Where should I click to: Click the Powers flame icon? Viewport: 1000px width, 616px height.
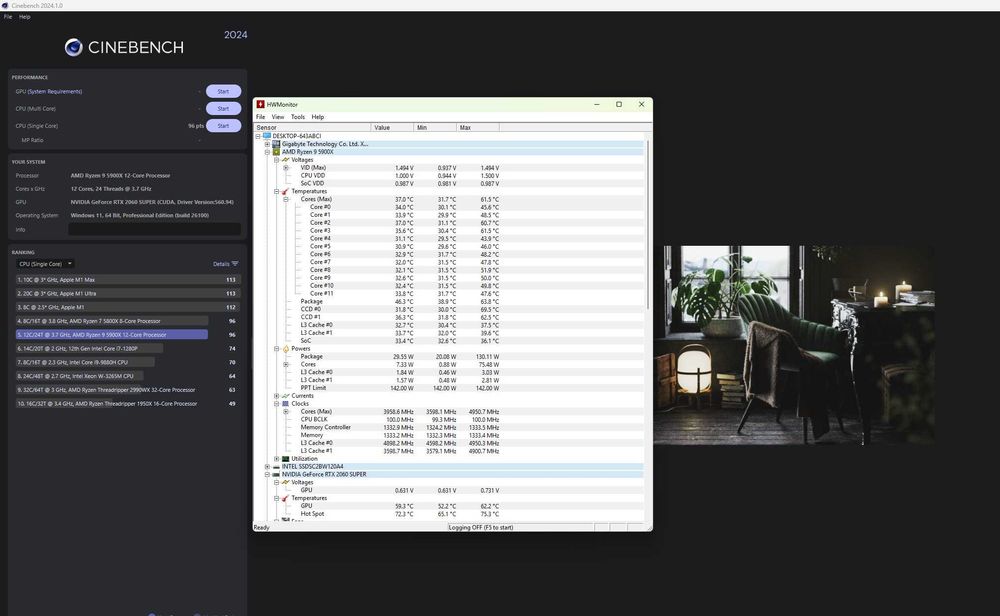coord(285,349)
